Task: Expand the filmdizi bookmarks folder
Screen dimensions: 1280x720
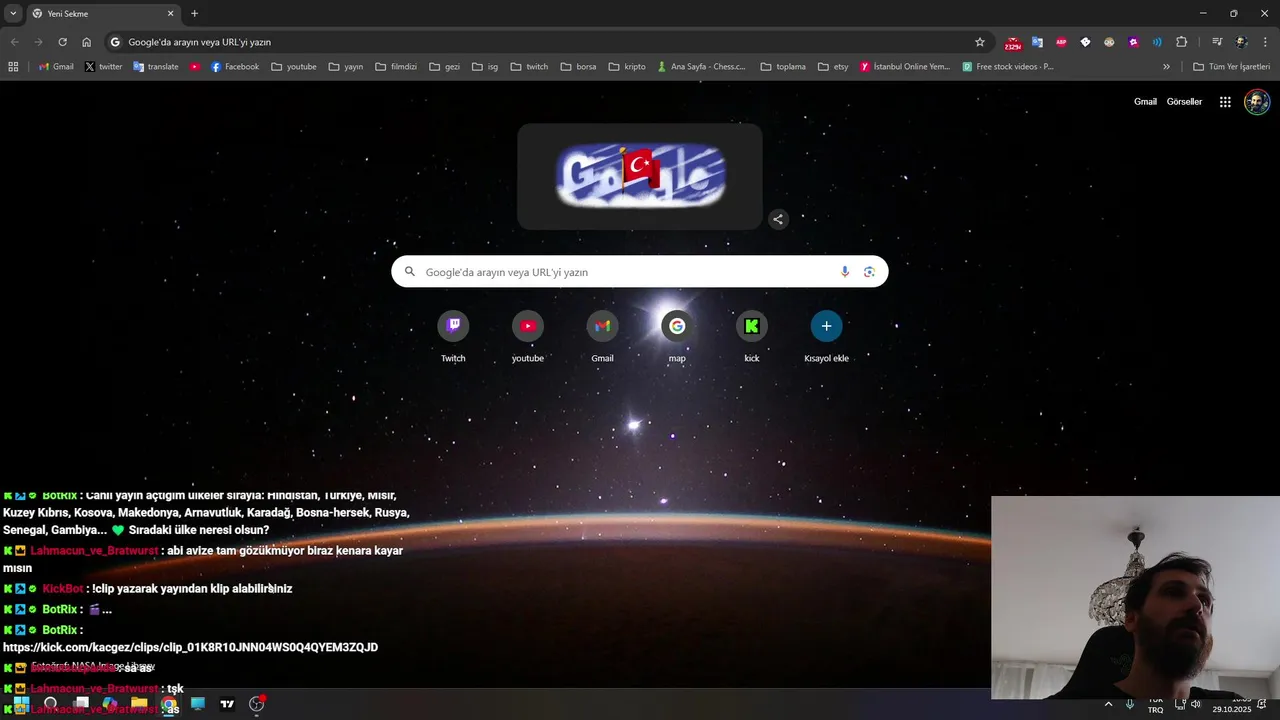Action: tap(396, 67)
